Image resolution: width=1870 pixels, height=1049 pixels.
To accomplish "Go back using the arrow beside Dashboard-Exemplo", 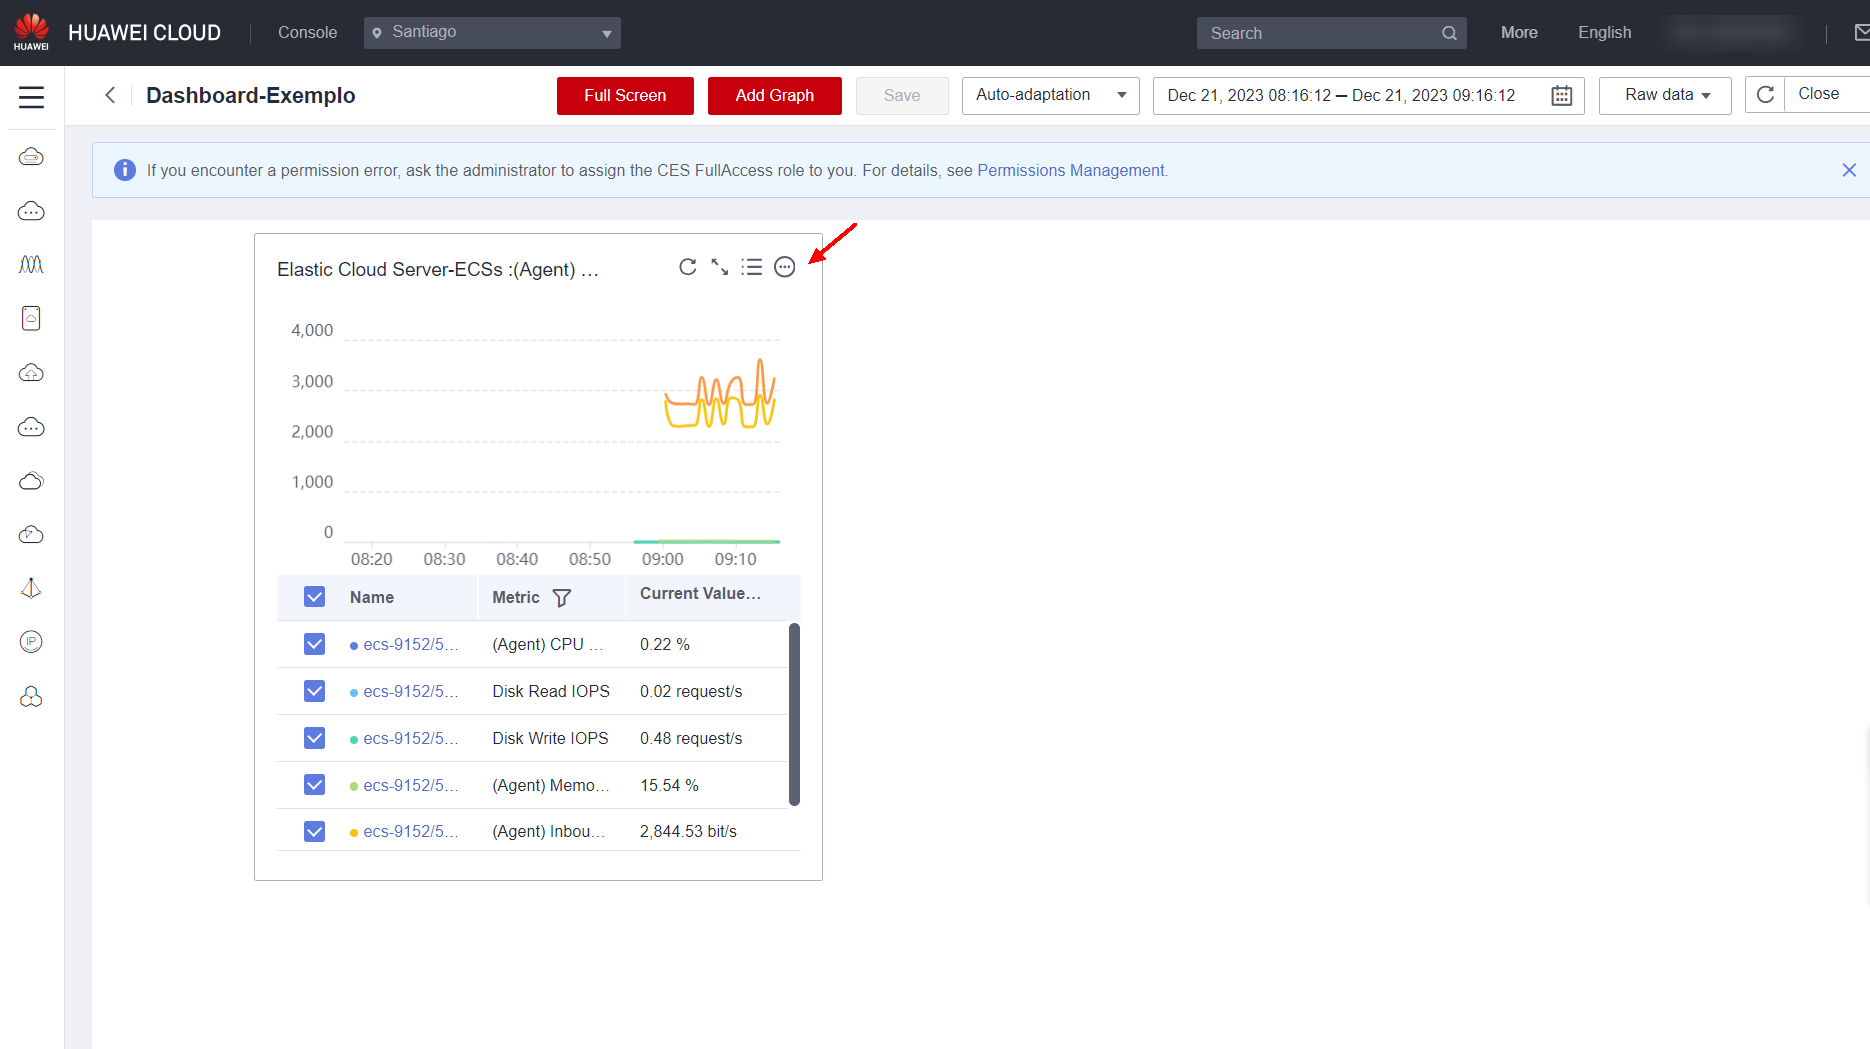I will (x=110, y=95).
